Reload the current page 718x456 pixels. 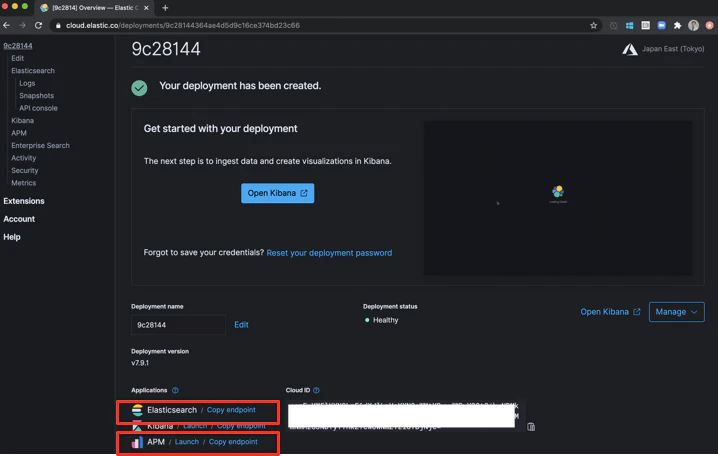(38, 25)
